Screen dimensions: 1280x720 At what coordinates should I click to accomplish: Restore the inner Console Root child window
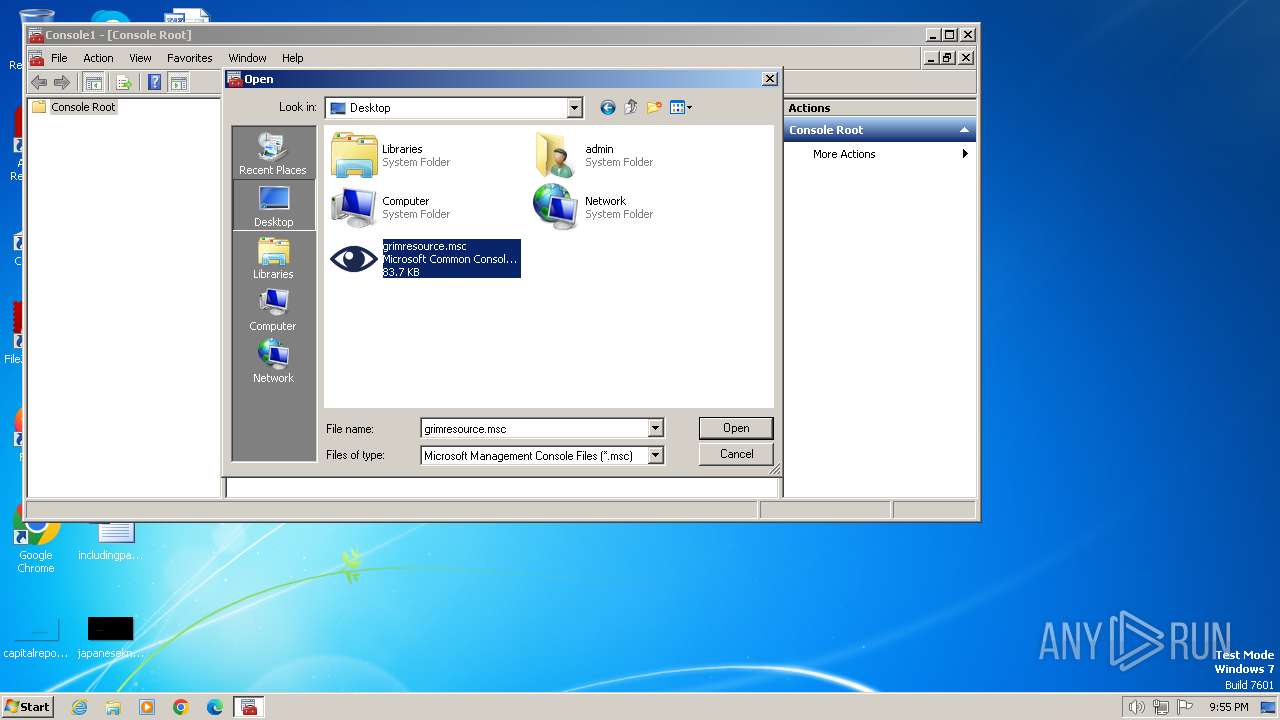pyautogui.click(x=948, y=58)
